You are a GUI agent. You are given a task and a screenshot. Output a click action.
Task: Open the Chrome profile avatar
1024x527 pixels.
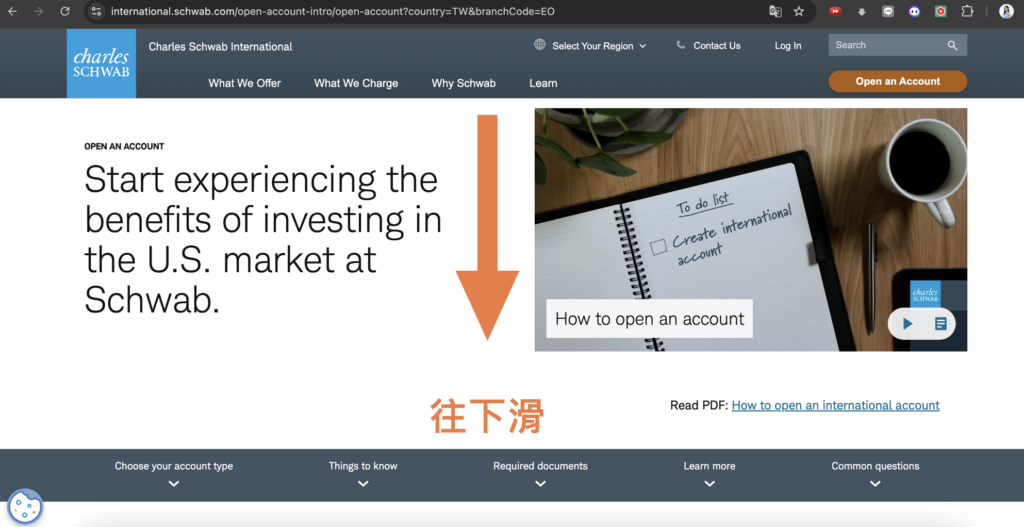tap(1005, 12)
